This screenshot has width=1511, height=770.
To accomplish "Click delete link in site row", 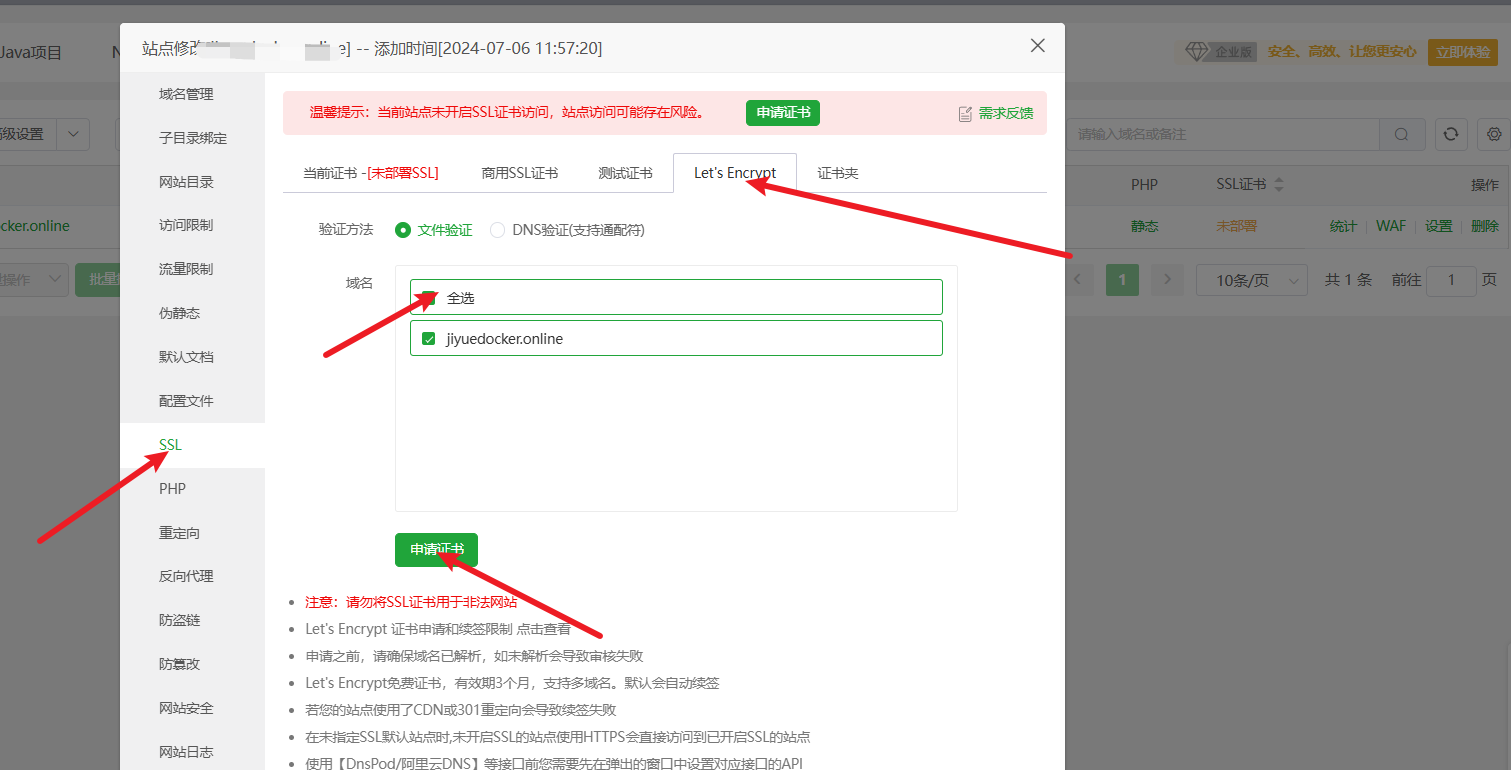I will coord(1485,226).
